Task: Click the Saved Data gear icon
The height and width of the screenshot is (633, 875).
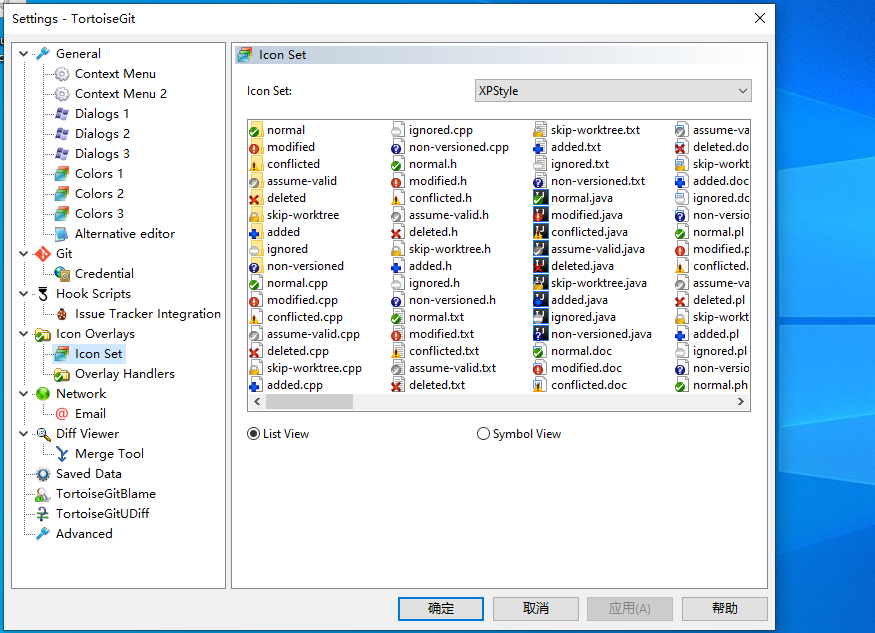Action: point(43,474)
